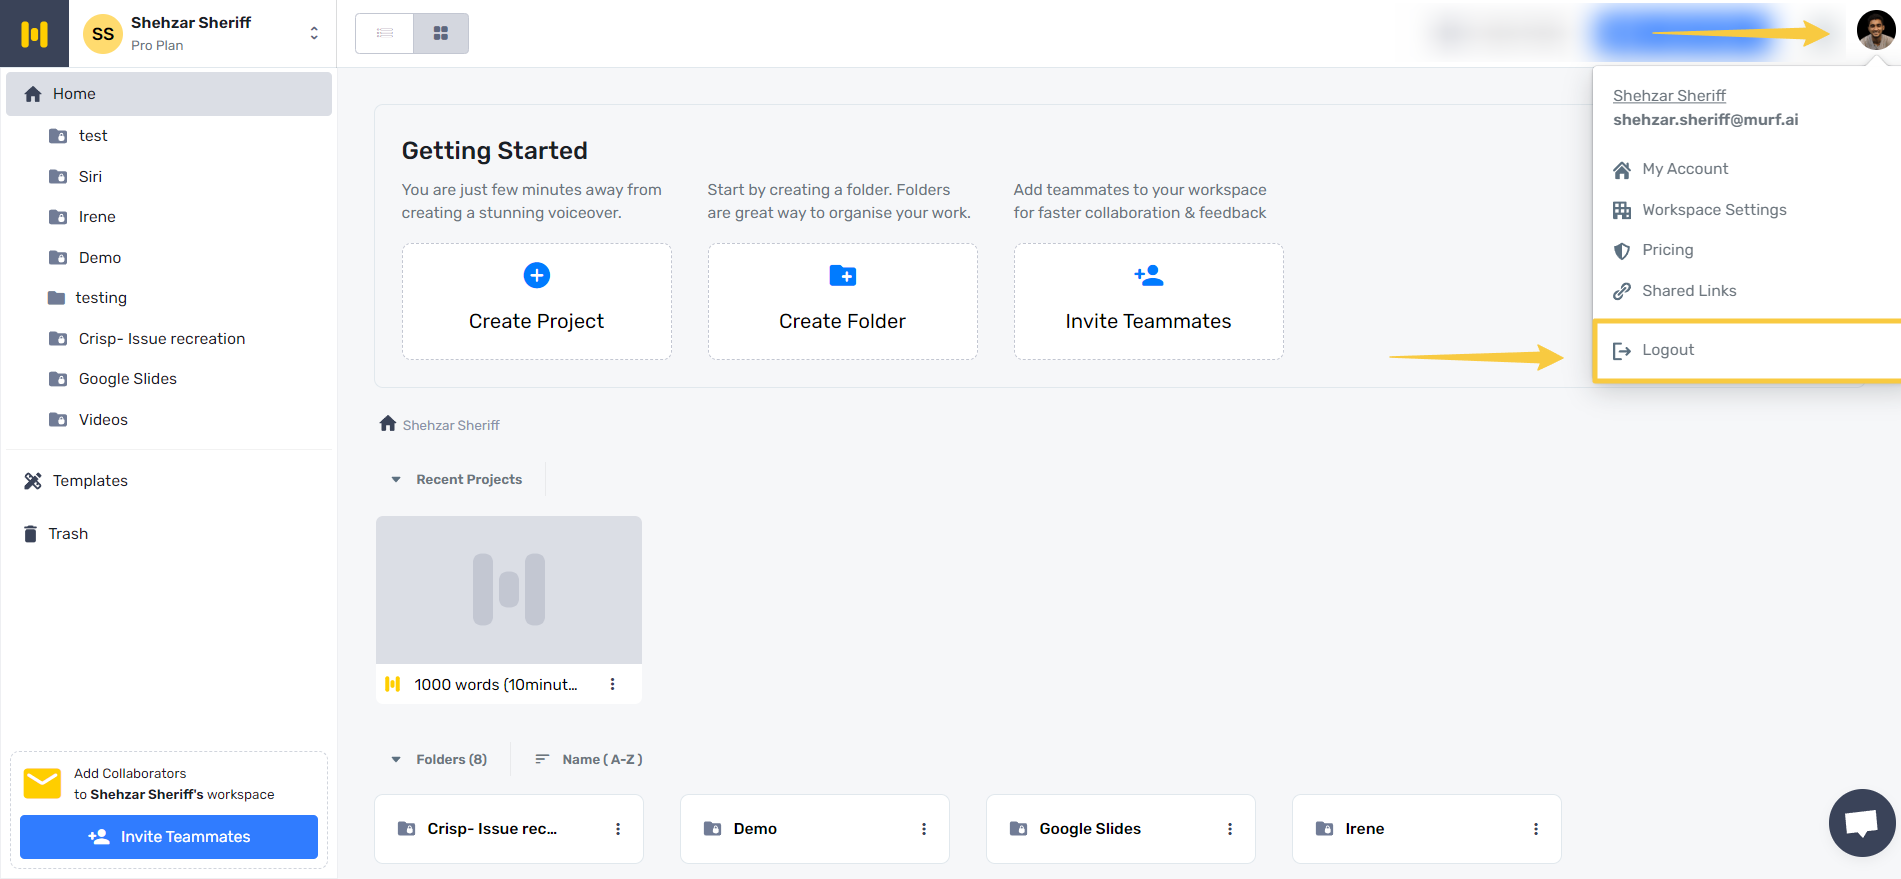
Task: Open Irene folder card
Action: coord(1427,829)
